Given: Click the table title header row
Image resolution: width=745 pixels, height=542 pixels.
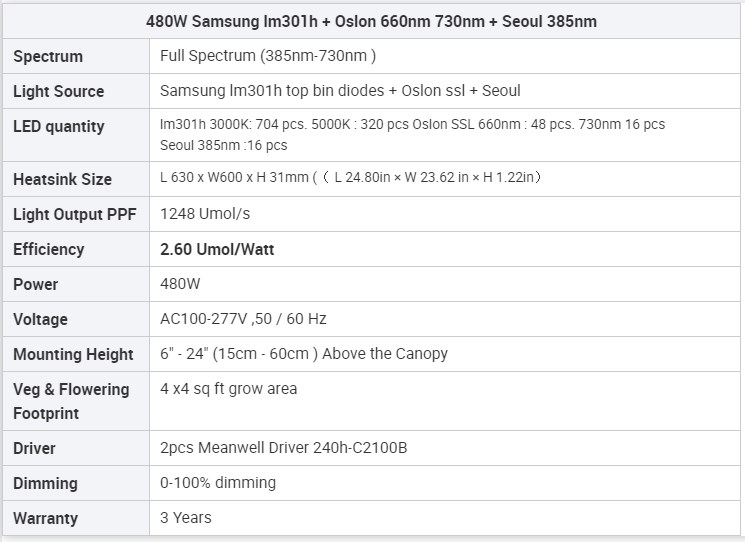Looking at the screenshot, I should click(x=372, y=21).
